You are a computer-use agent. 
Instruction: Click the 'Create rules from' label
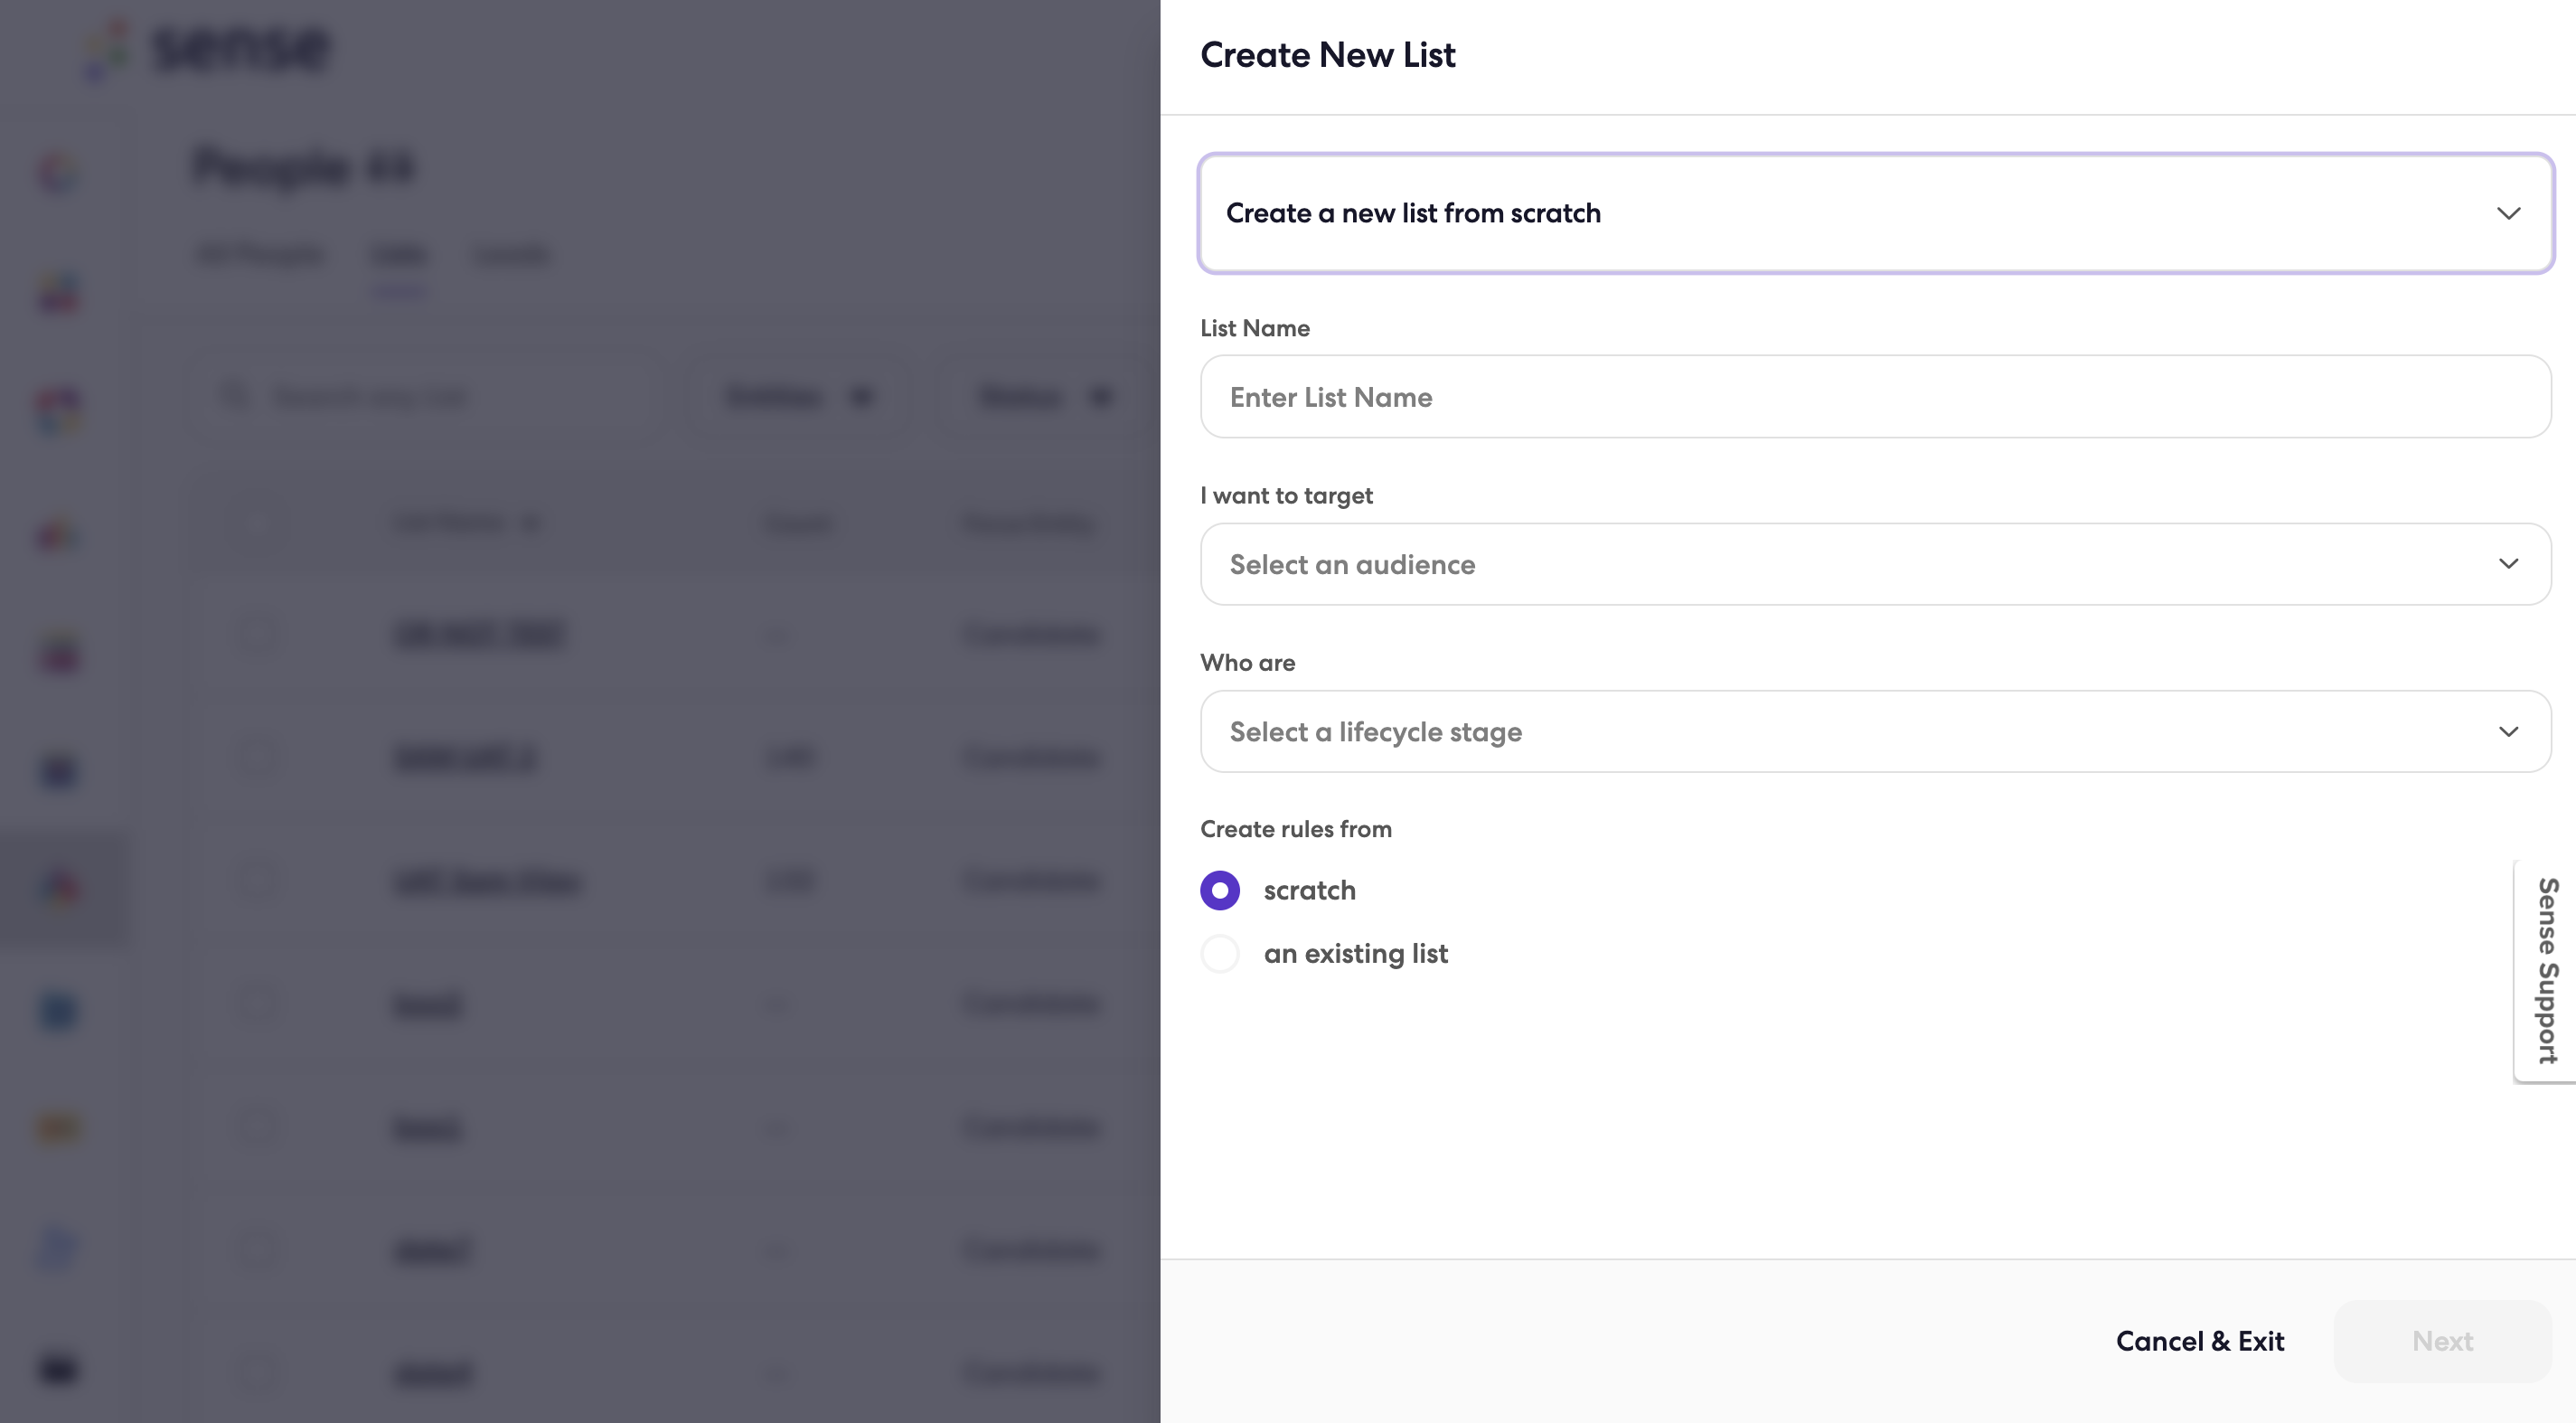coord(1295,829)
